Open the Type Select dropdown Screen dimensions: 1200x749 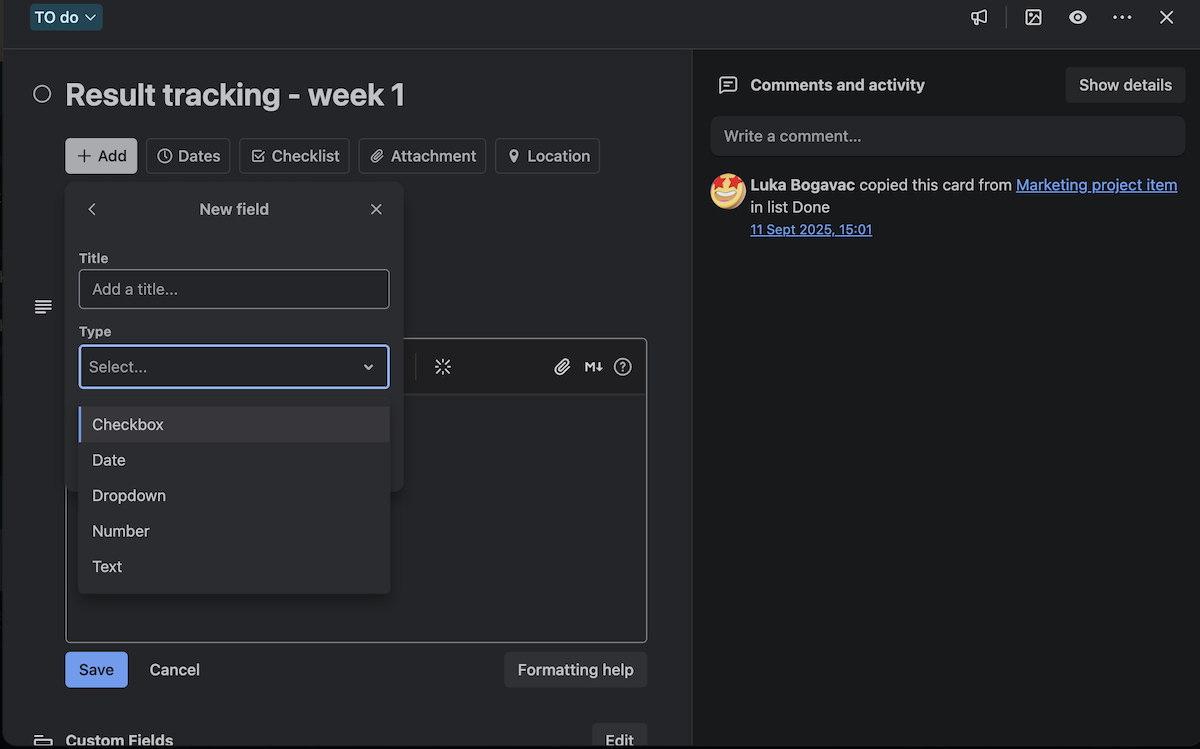[233, 367]
